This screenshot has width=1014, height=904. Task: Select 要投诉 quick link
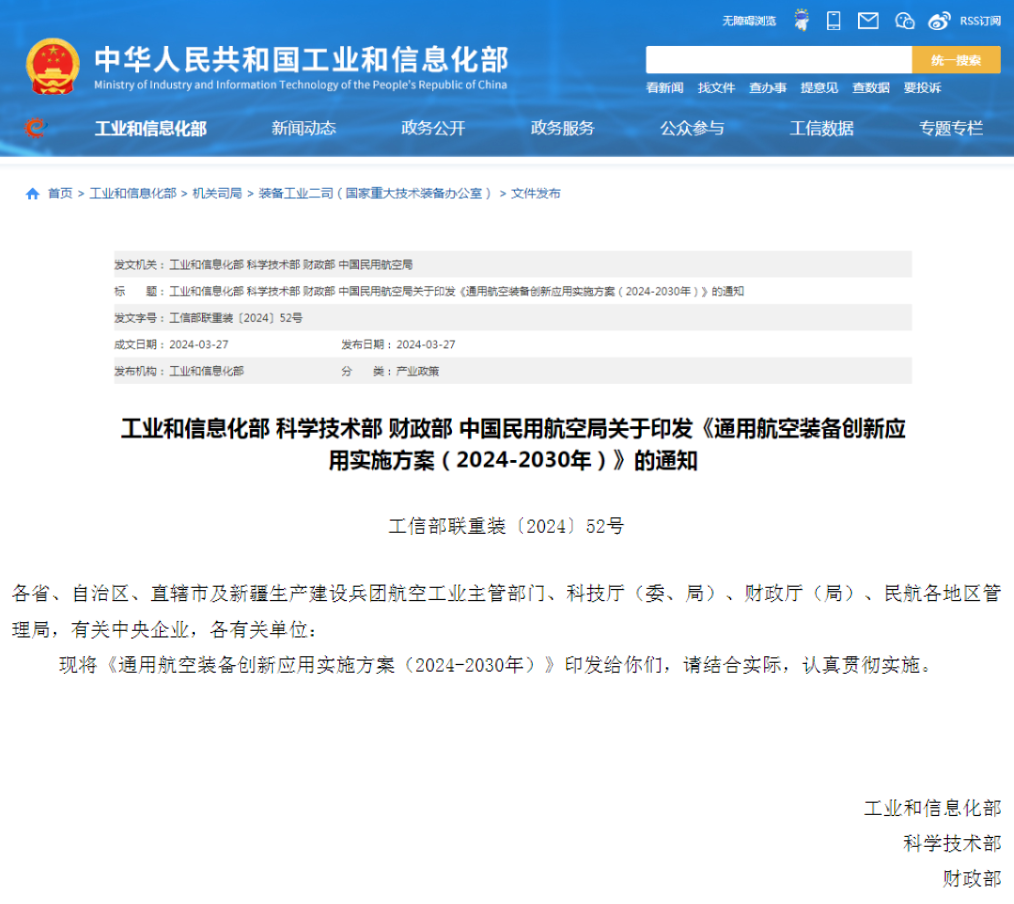pyautogui.click(x=922, y=88)
